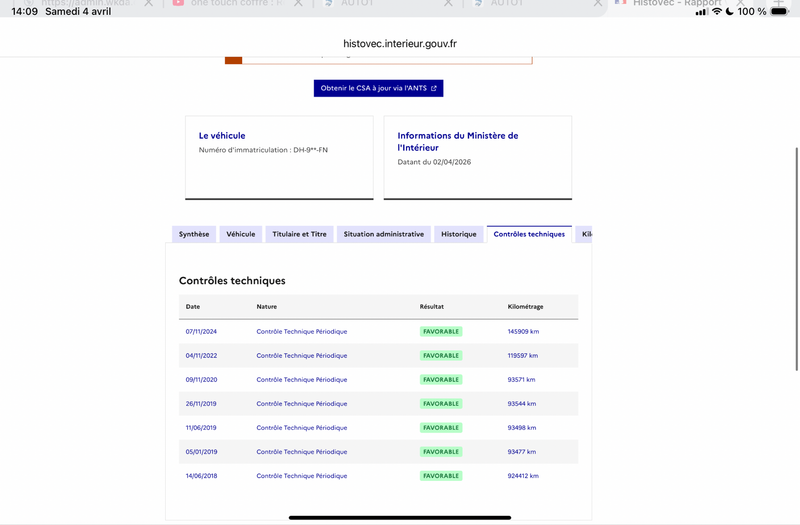This screenshot has height=525, width=800.
Task: Click the external link icon on ANTS button
Action: tap(433, 88)
